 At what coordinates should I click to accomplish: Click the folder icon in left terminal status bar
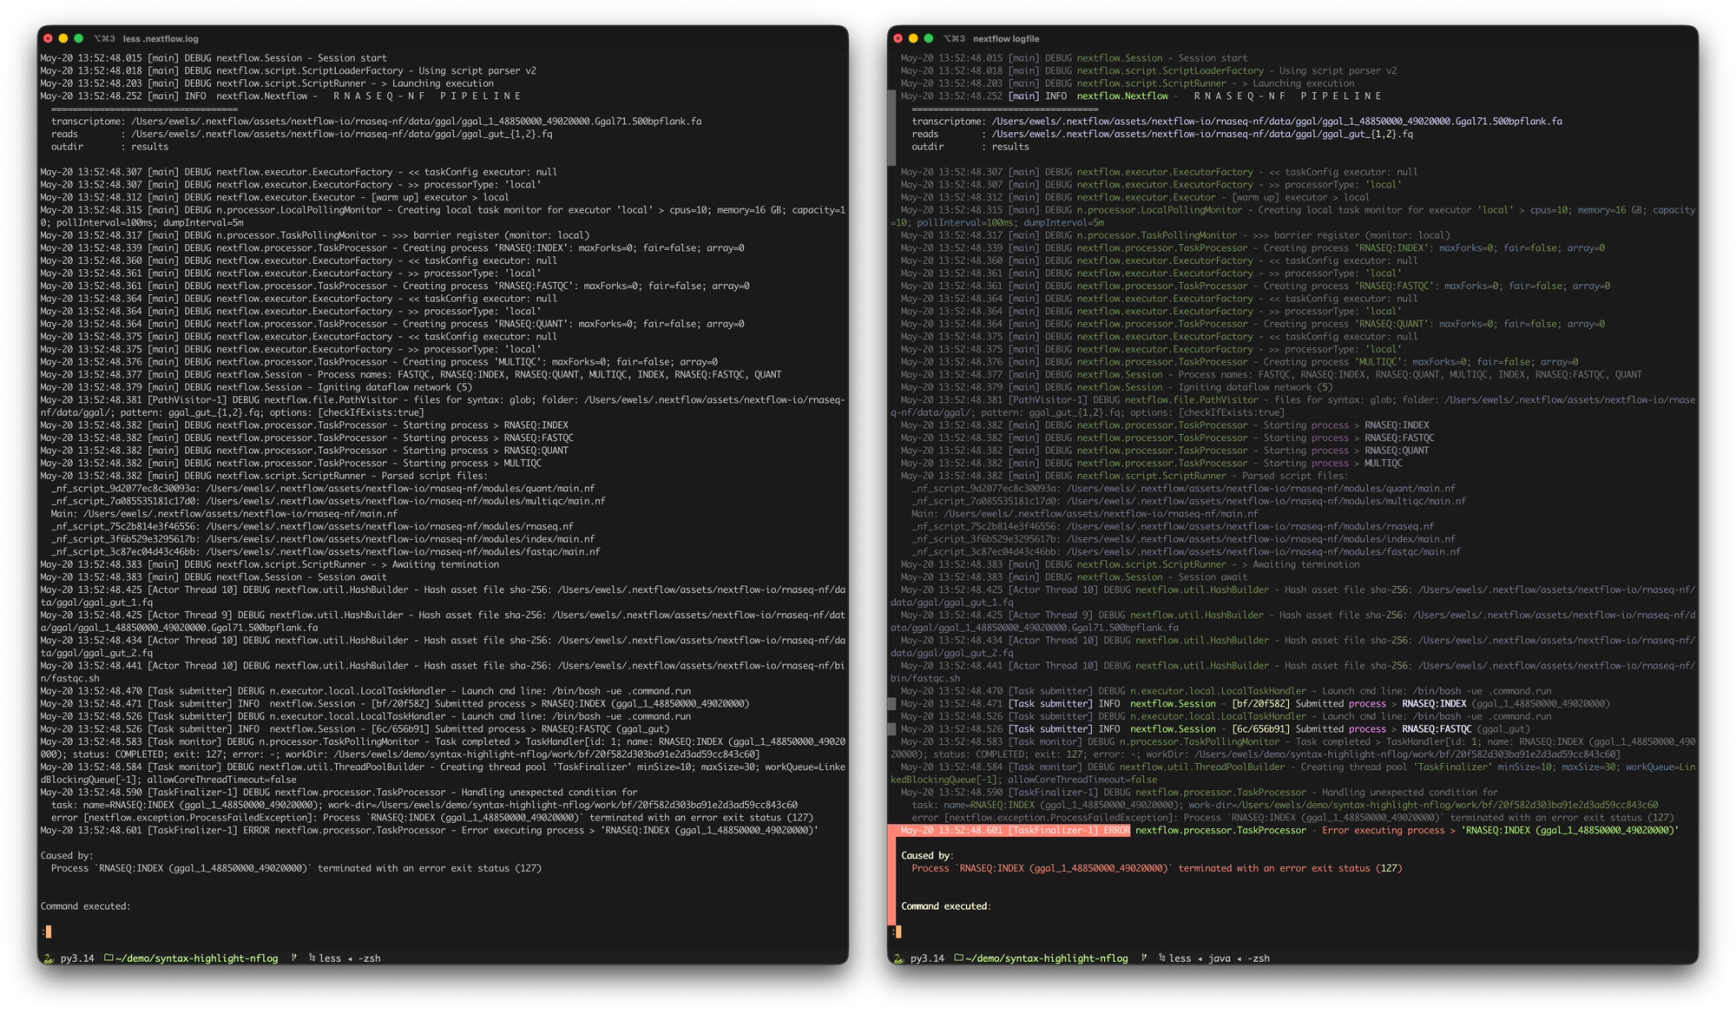coord(109,958)
